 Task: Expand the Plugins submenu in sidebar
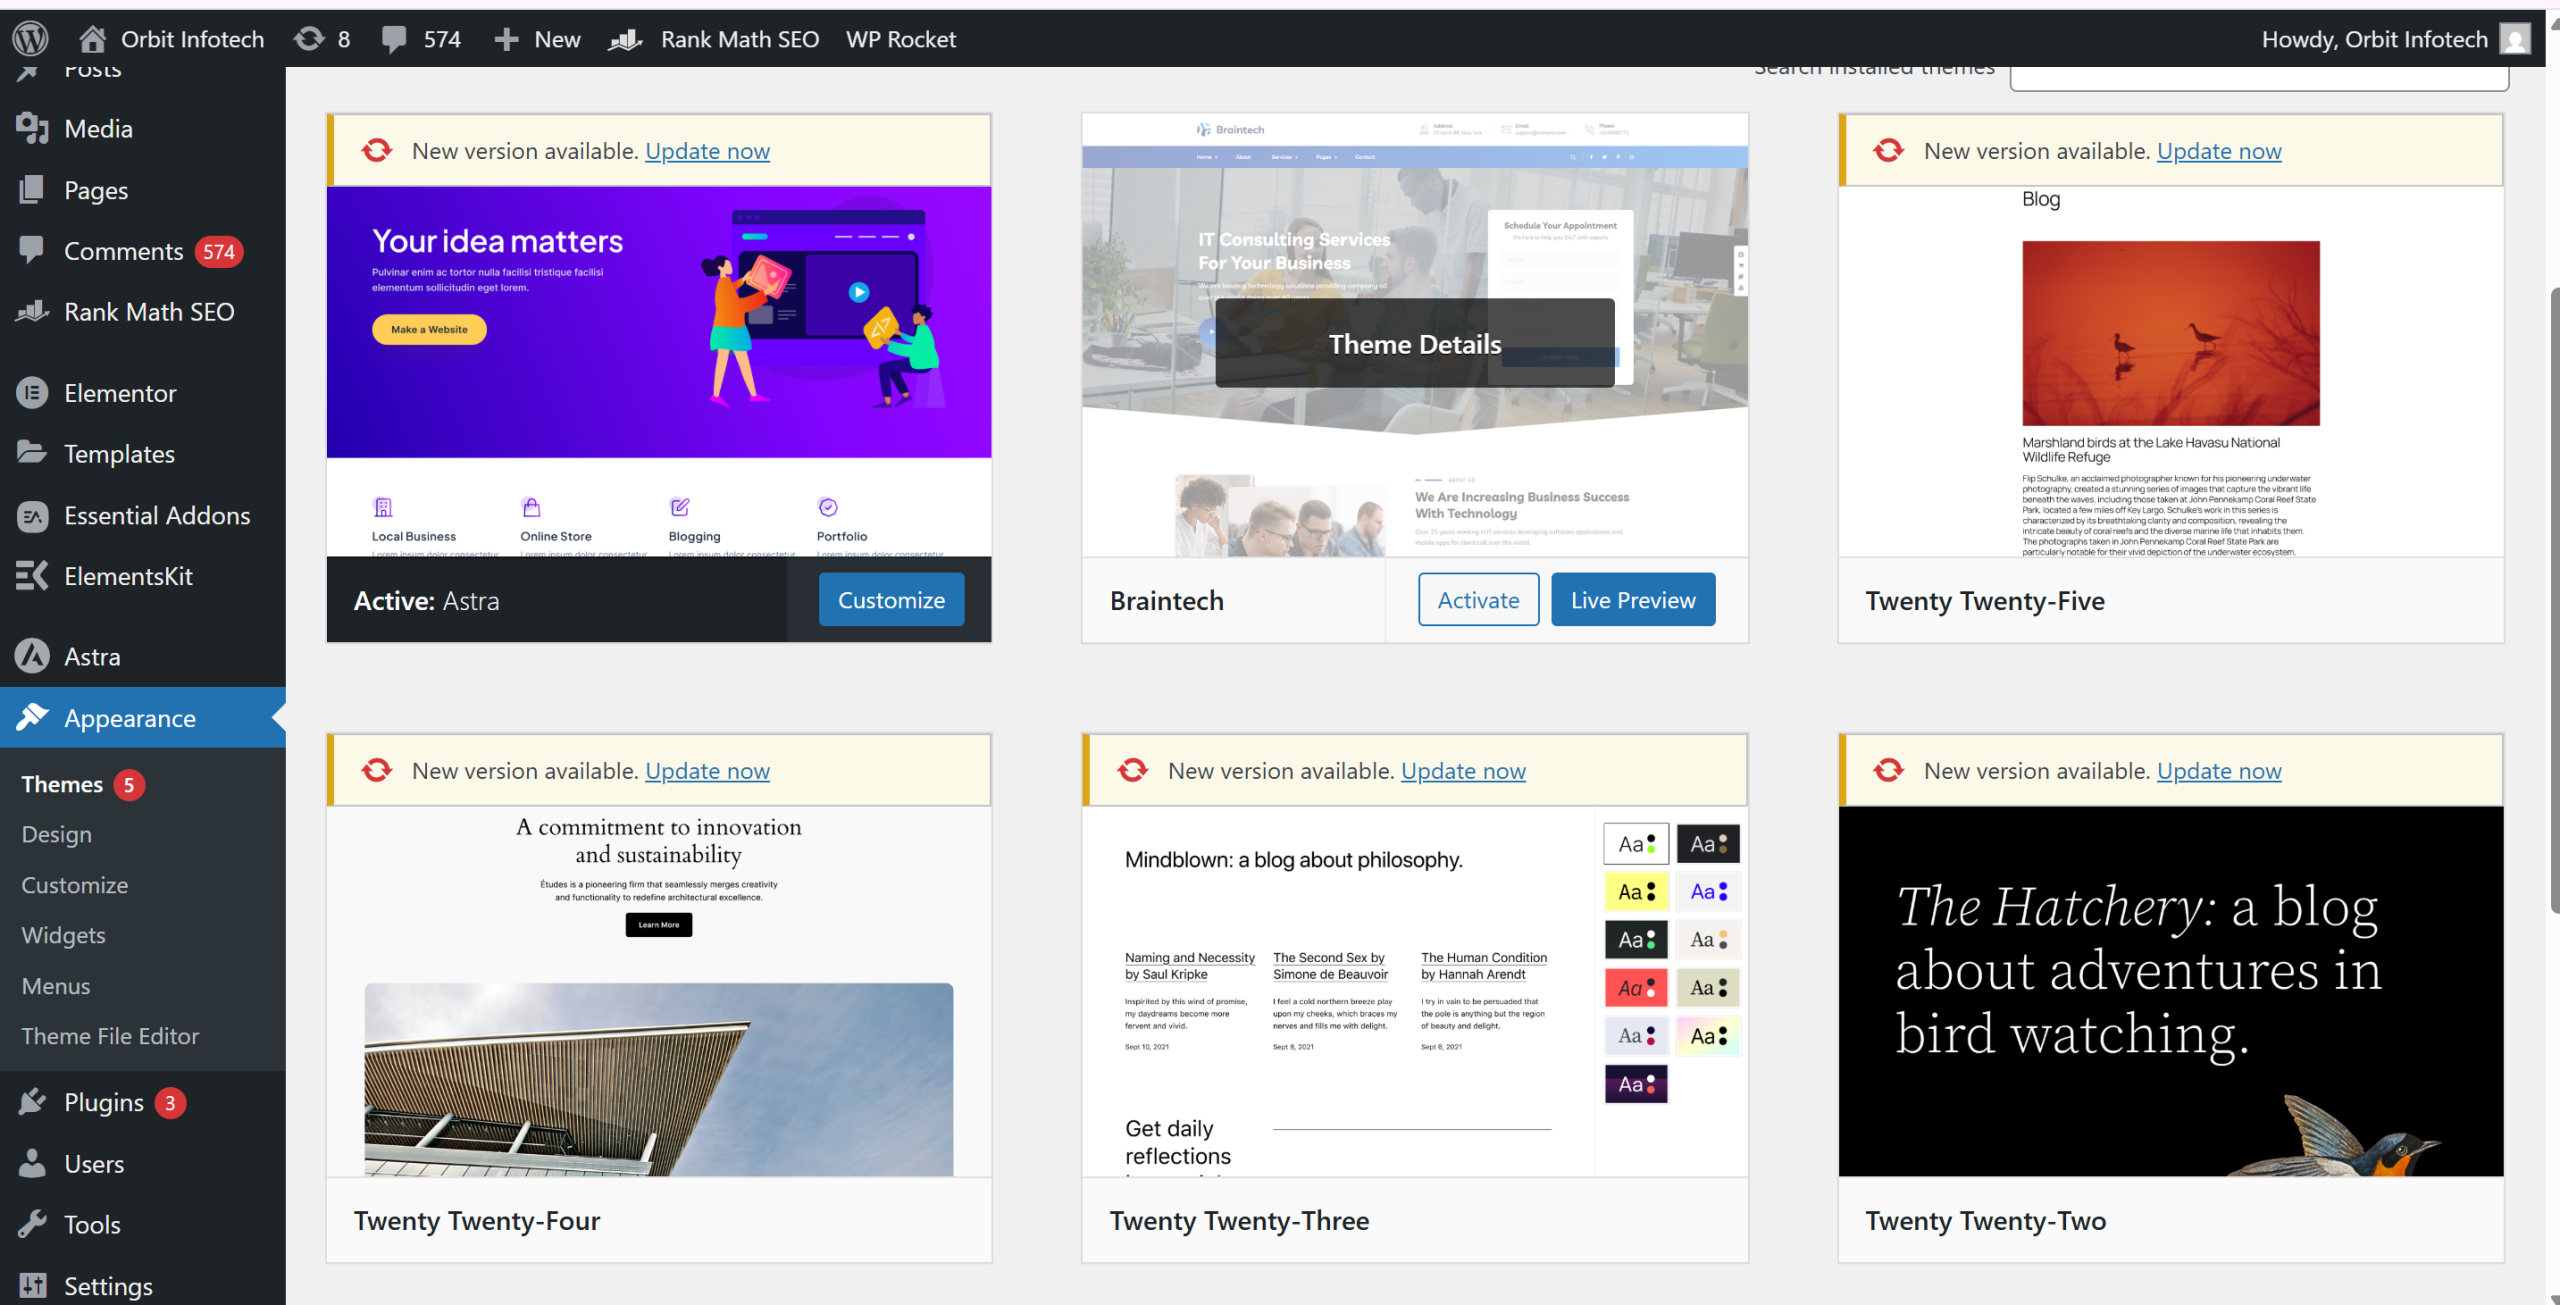104,1102
